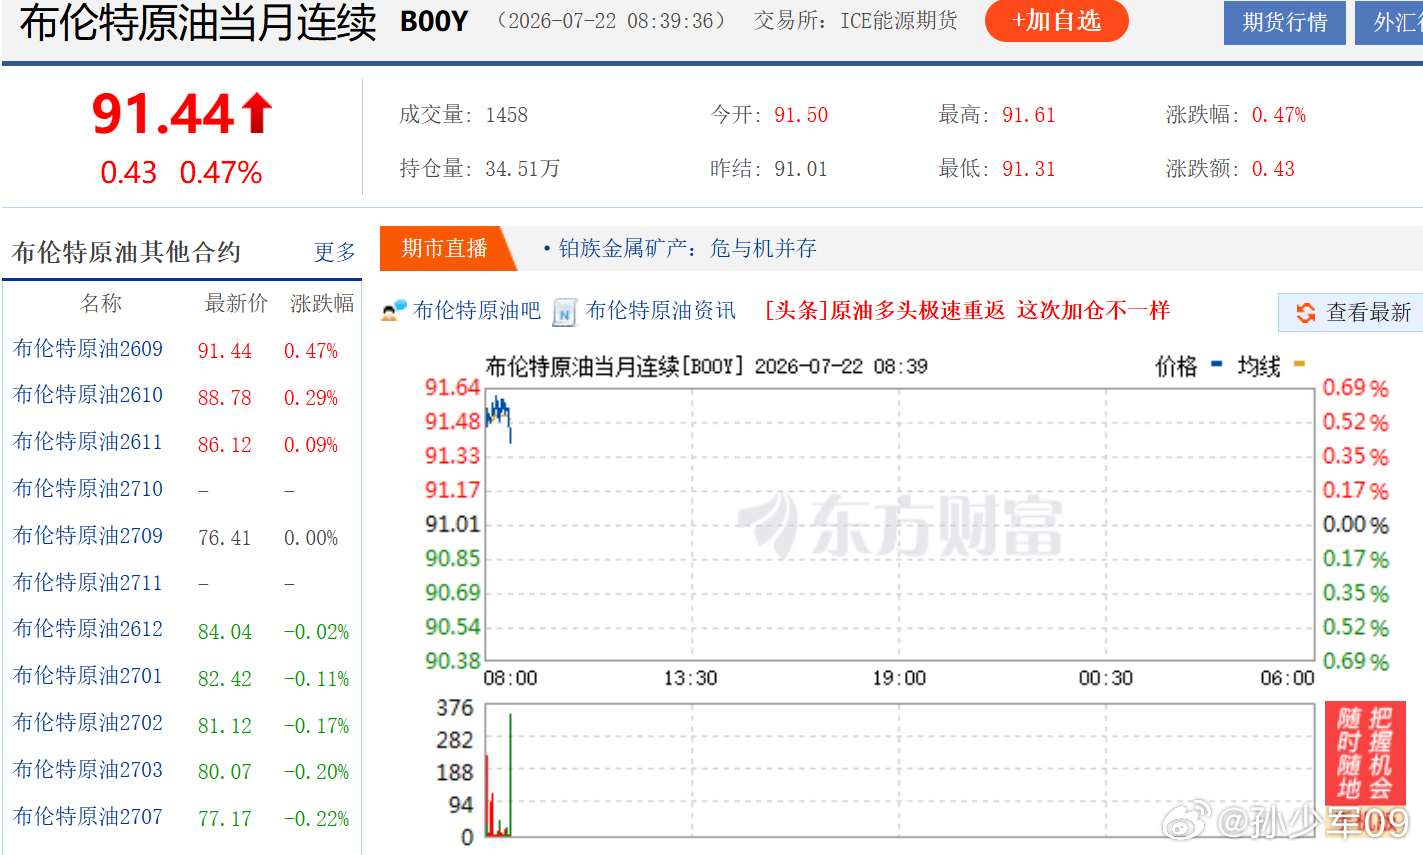Open 布伦特原油吧 forum link
Viewport: 1423px width, 855px height.
pyautogui.click(x=477, y=311)
